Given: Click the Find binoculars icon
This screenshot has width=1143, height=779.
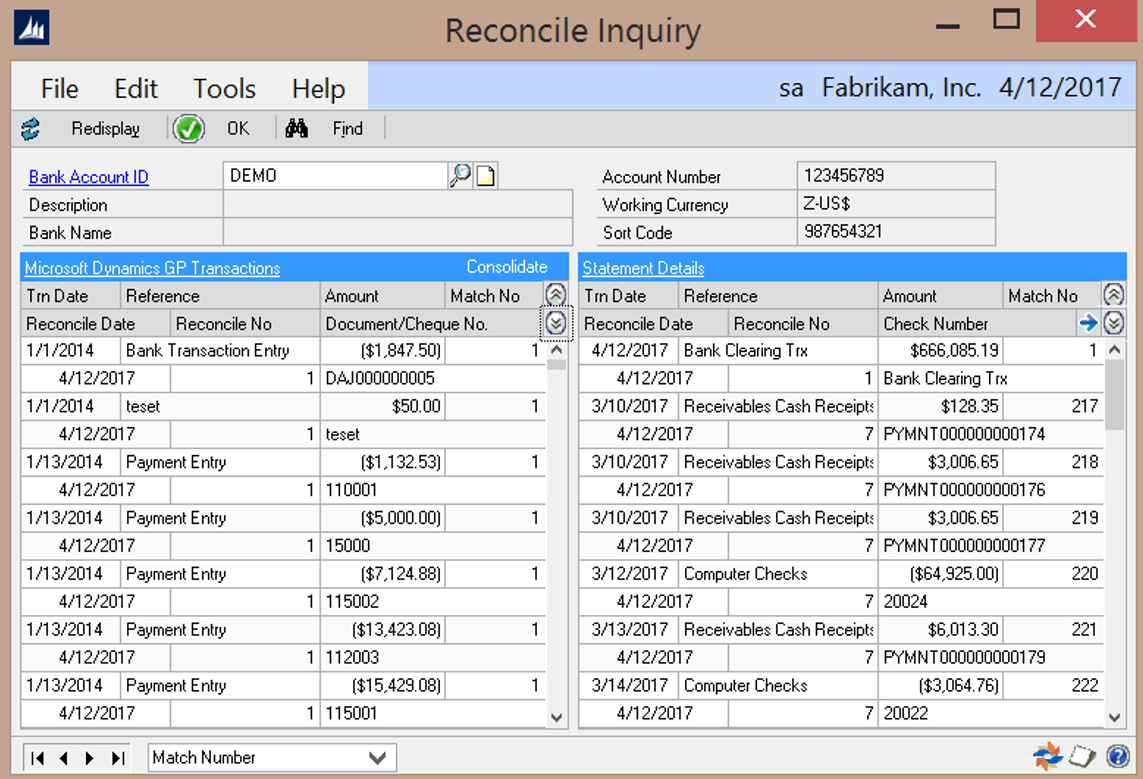Looking at the screenshot, I should (x=296, y=129).
